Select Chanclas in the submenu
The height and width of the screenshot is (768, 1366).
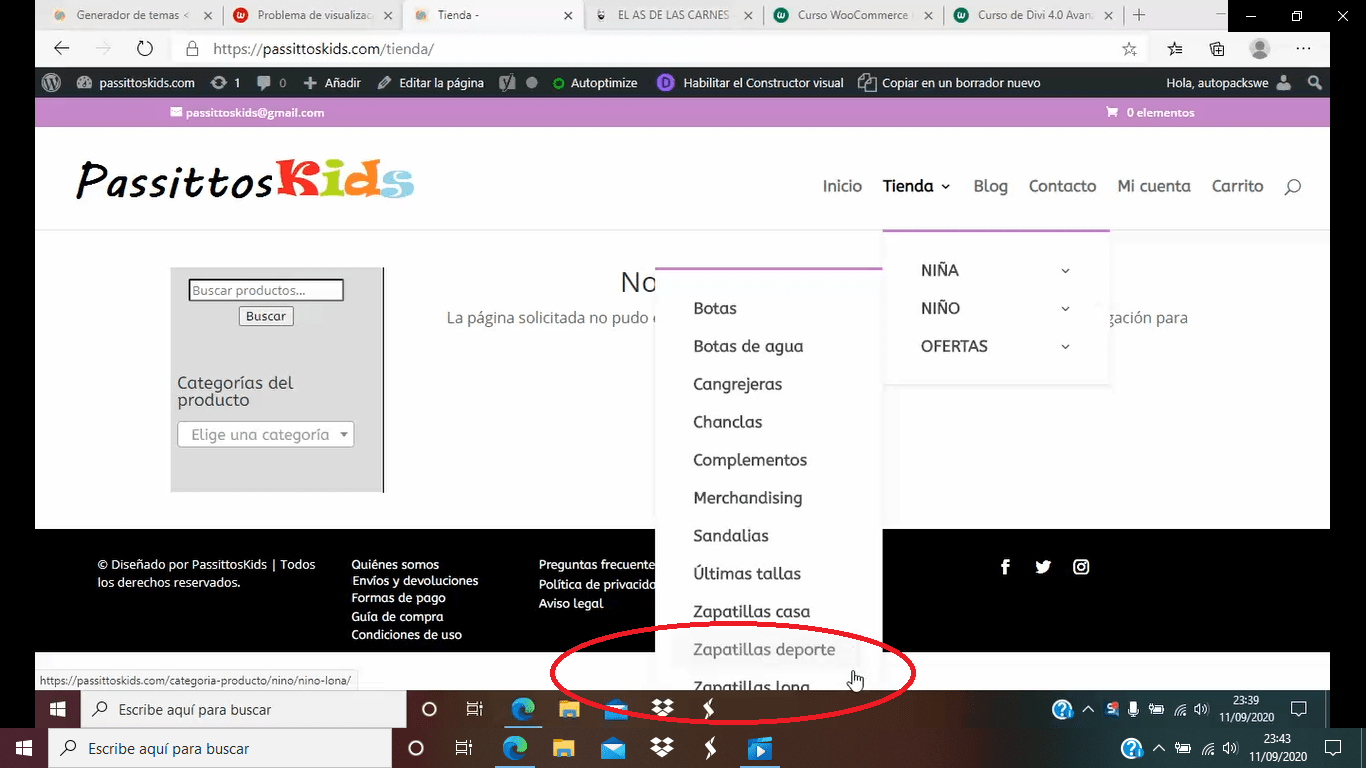coord(728,422)
